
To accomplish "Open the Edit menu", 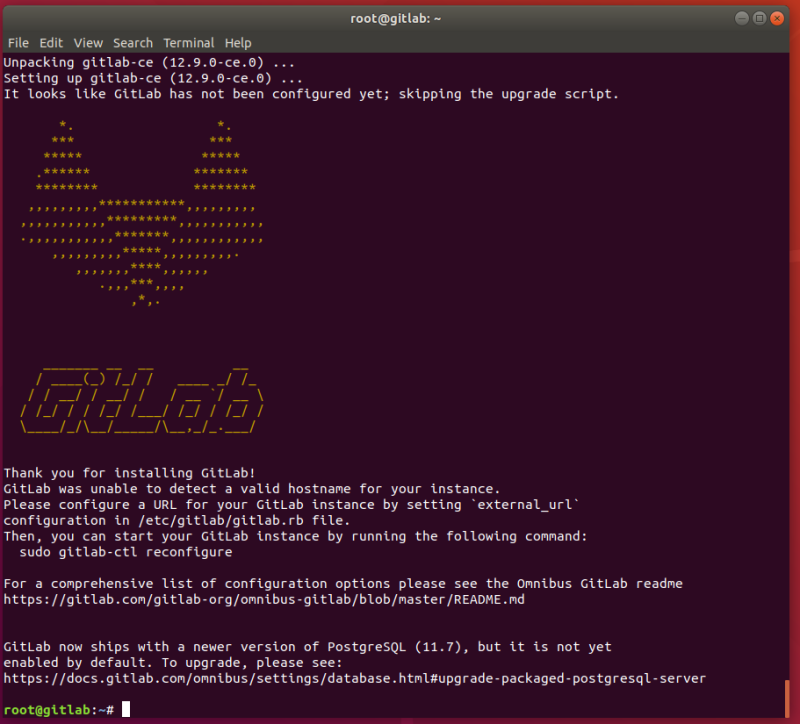I will tap(50, 43).
